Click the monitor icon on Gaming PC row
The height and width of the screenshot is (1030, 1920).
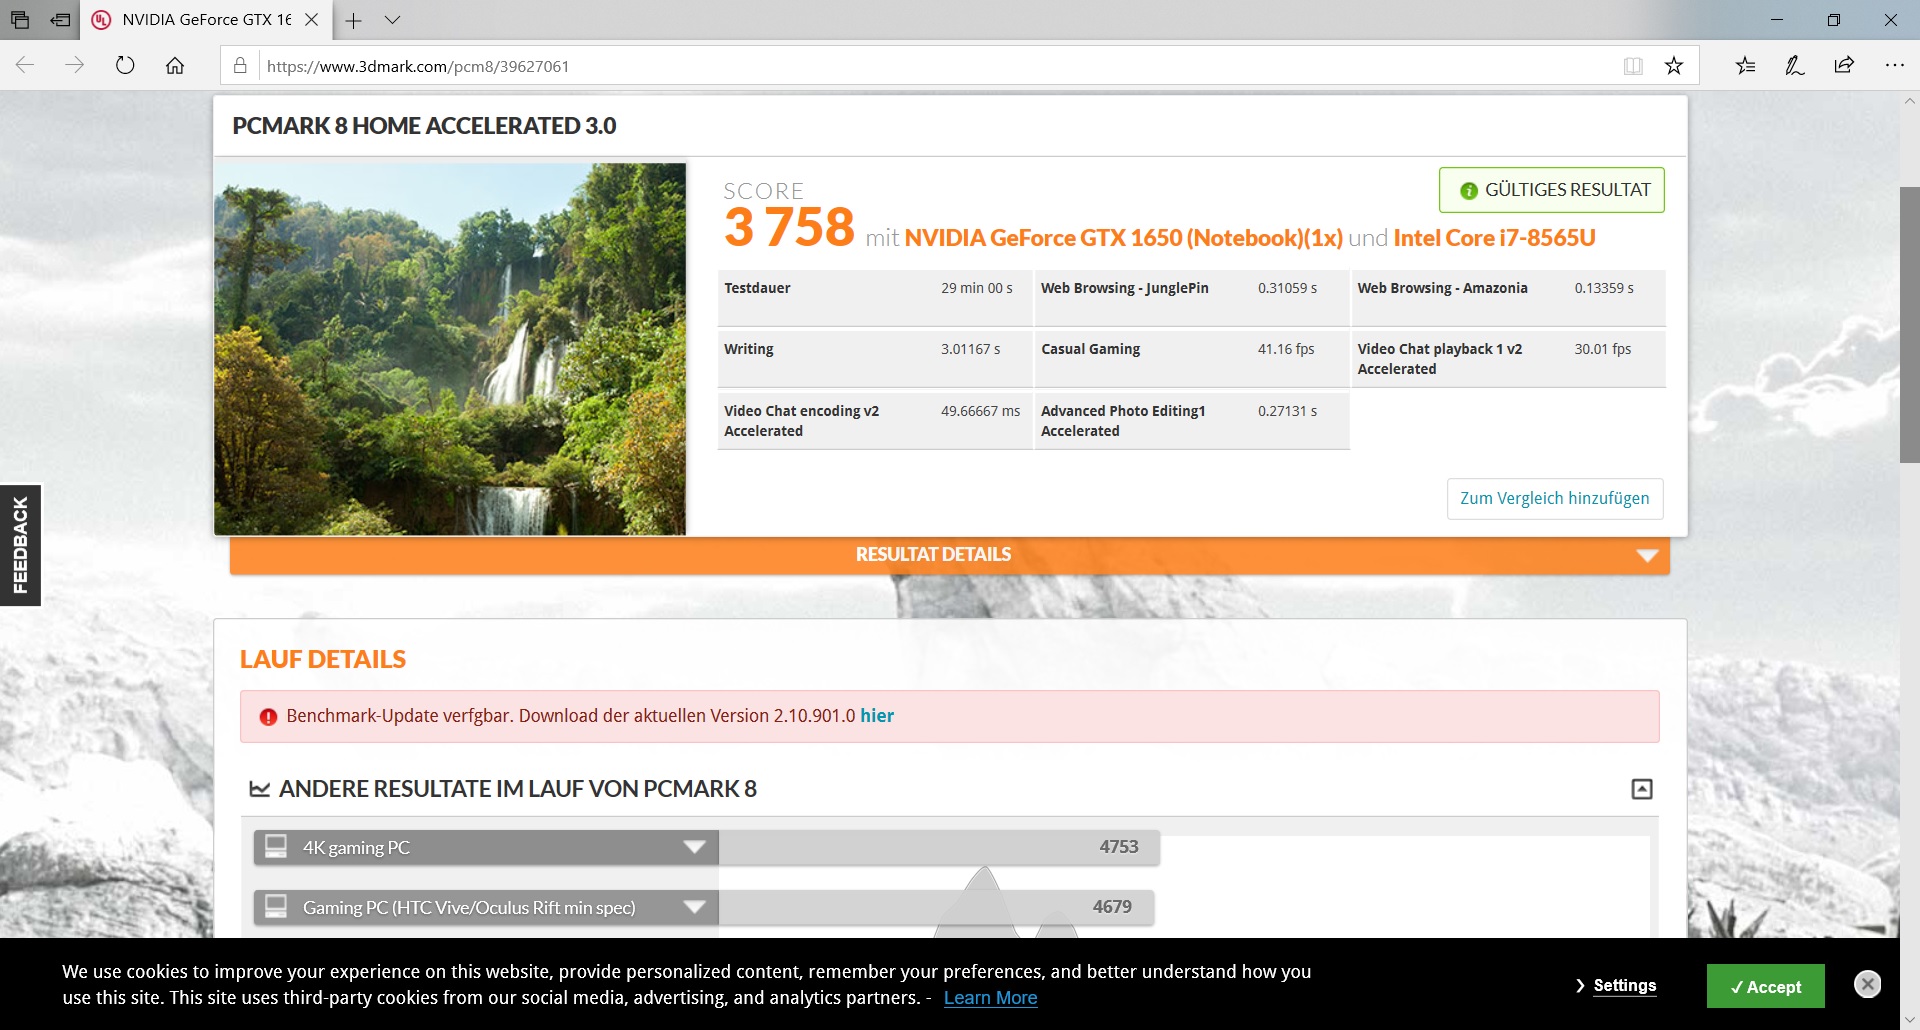pyautogui.click(x=276, y=907)
